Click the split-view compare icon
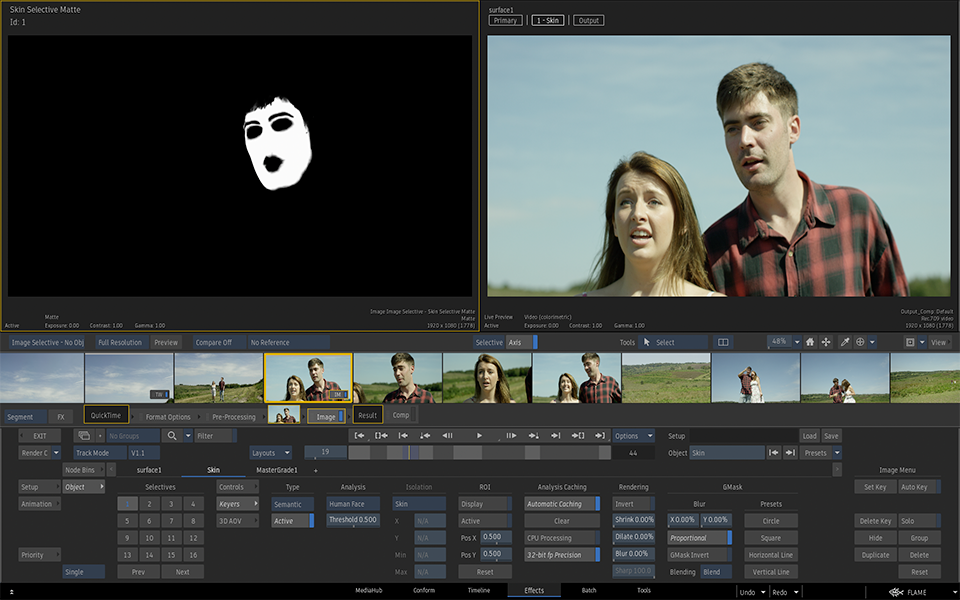This screenshot has width=960, height=600. coord(723,342)
